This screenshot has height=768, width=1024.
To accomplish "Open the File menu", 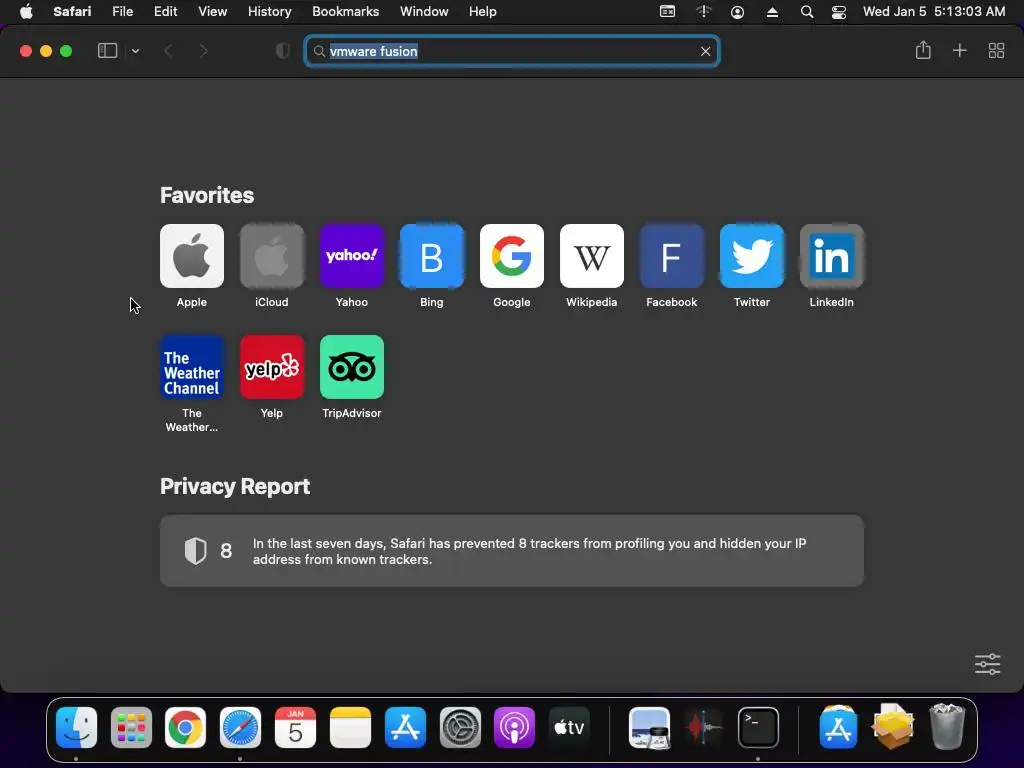I will click(123, 12).
